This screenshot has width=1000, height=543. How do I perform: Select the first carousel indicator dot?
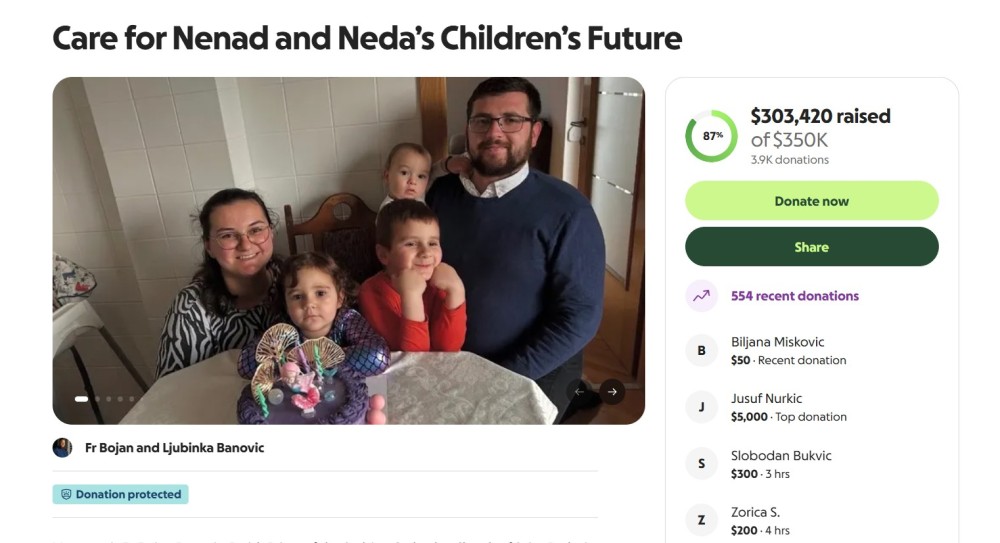click(x=81, y=399)
